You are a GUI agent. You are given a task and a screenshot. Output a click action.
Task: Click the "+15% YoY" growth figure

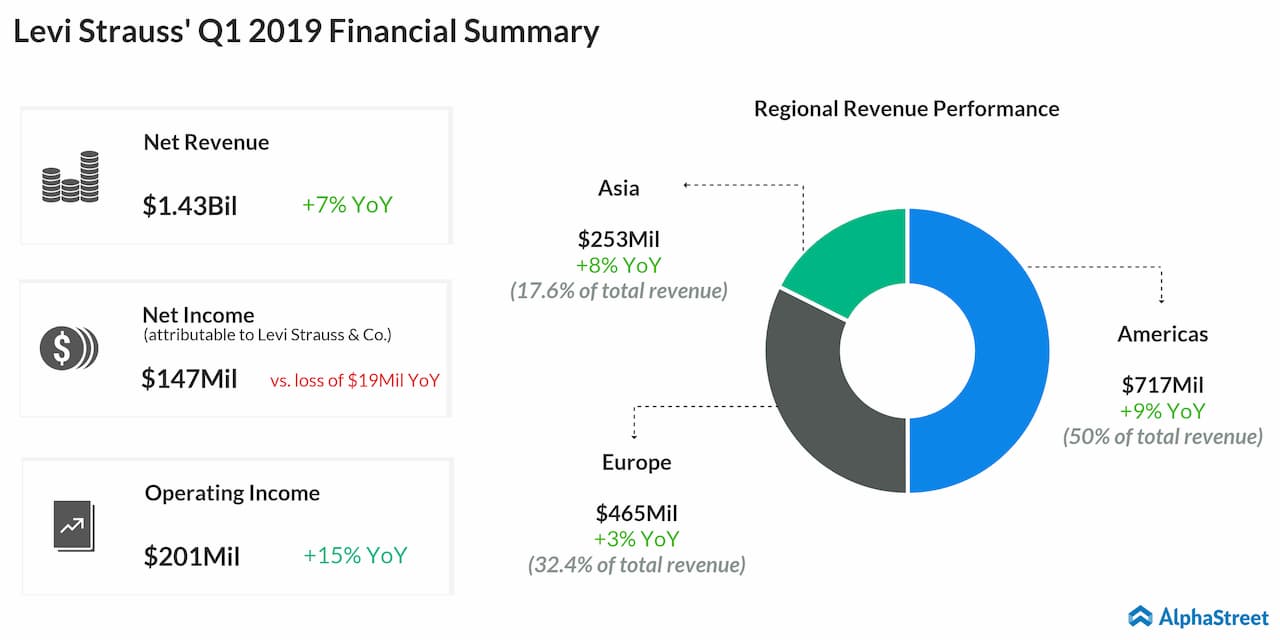[x=355, y=556]
